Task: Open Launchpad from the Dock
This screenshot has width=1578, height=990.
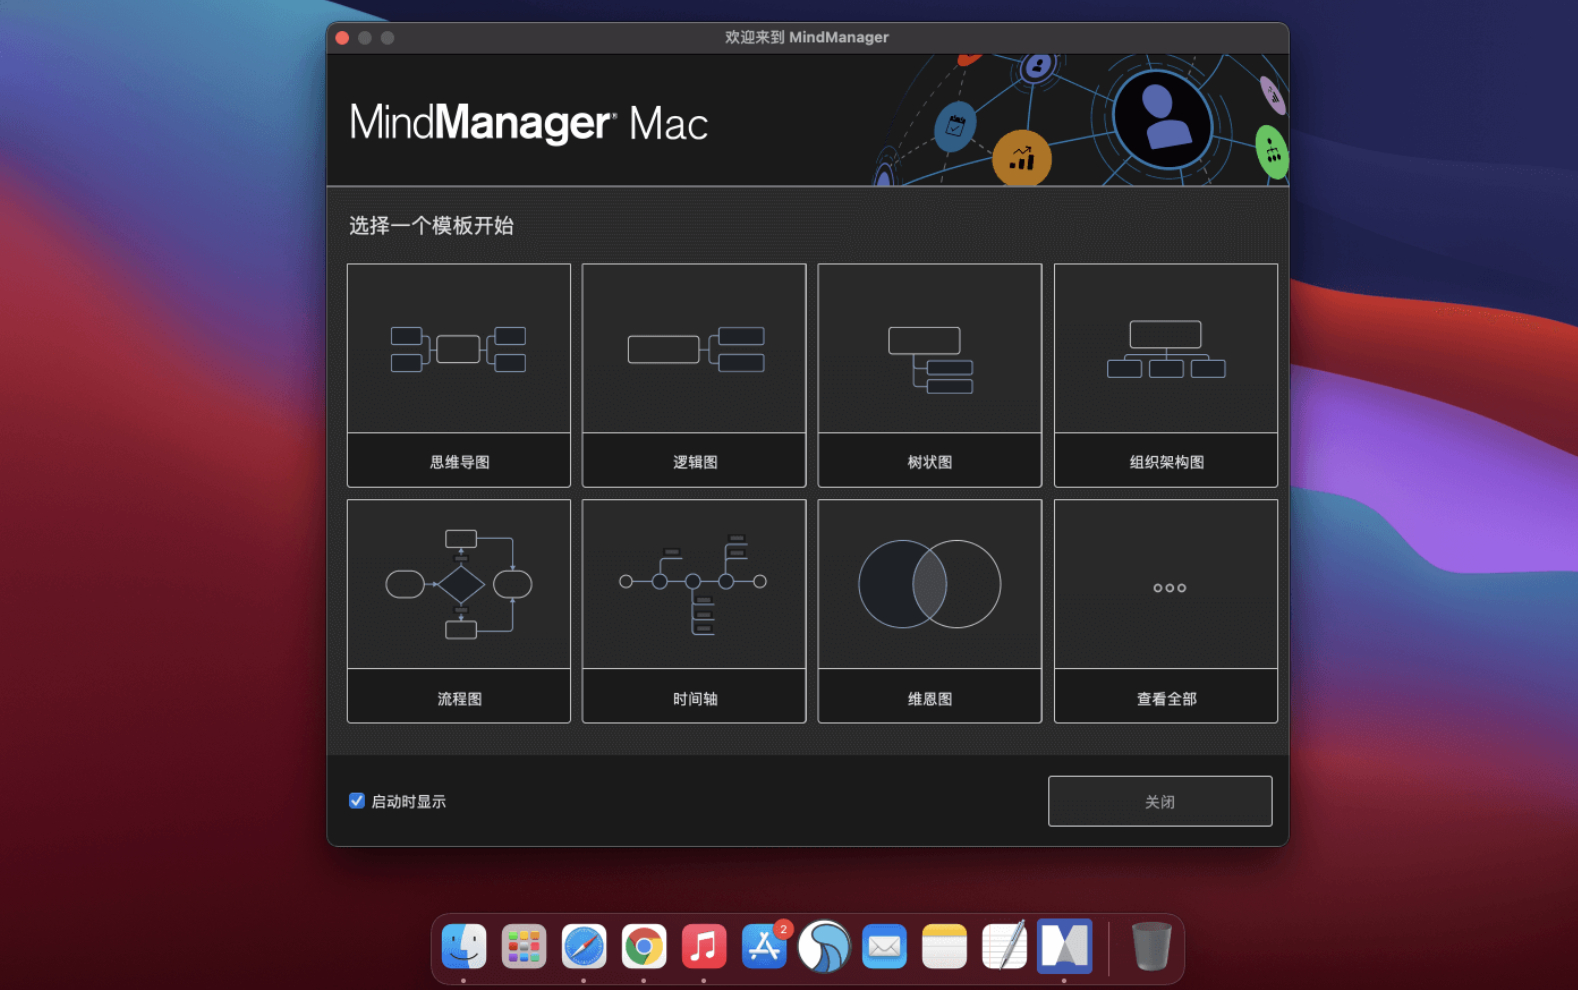Action: pyautogui.click(x=524, y=946)
